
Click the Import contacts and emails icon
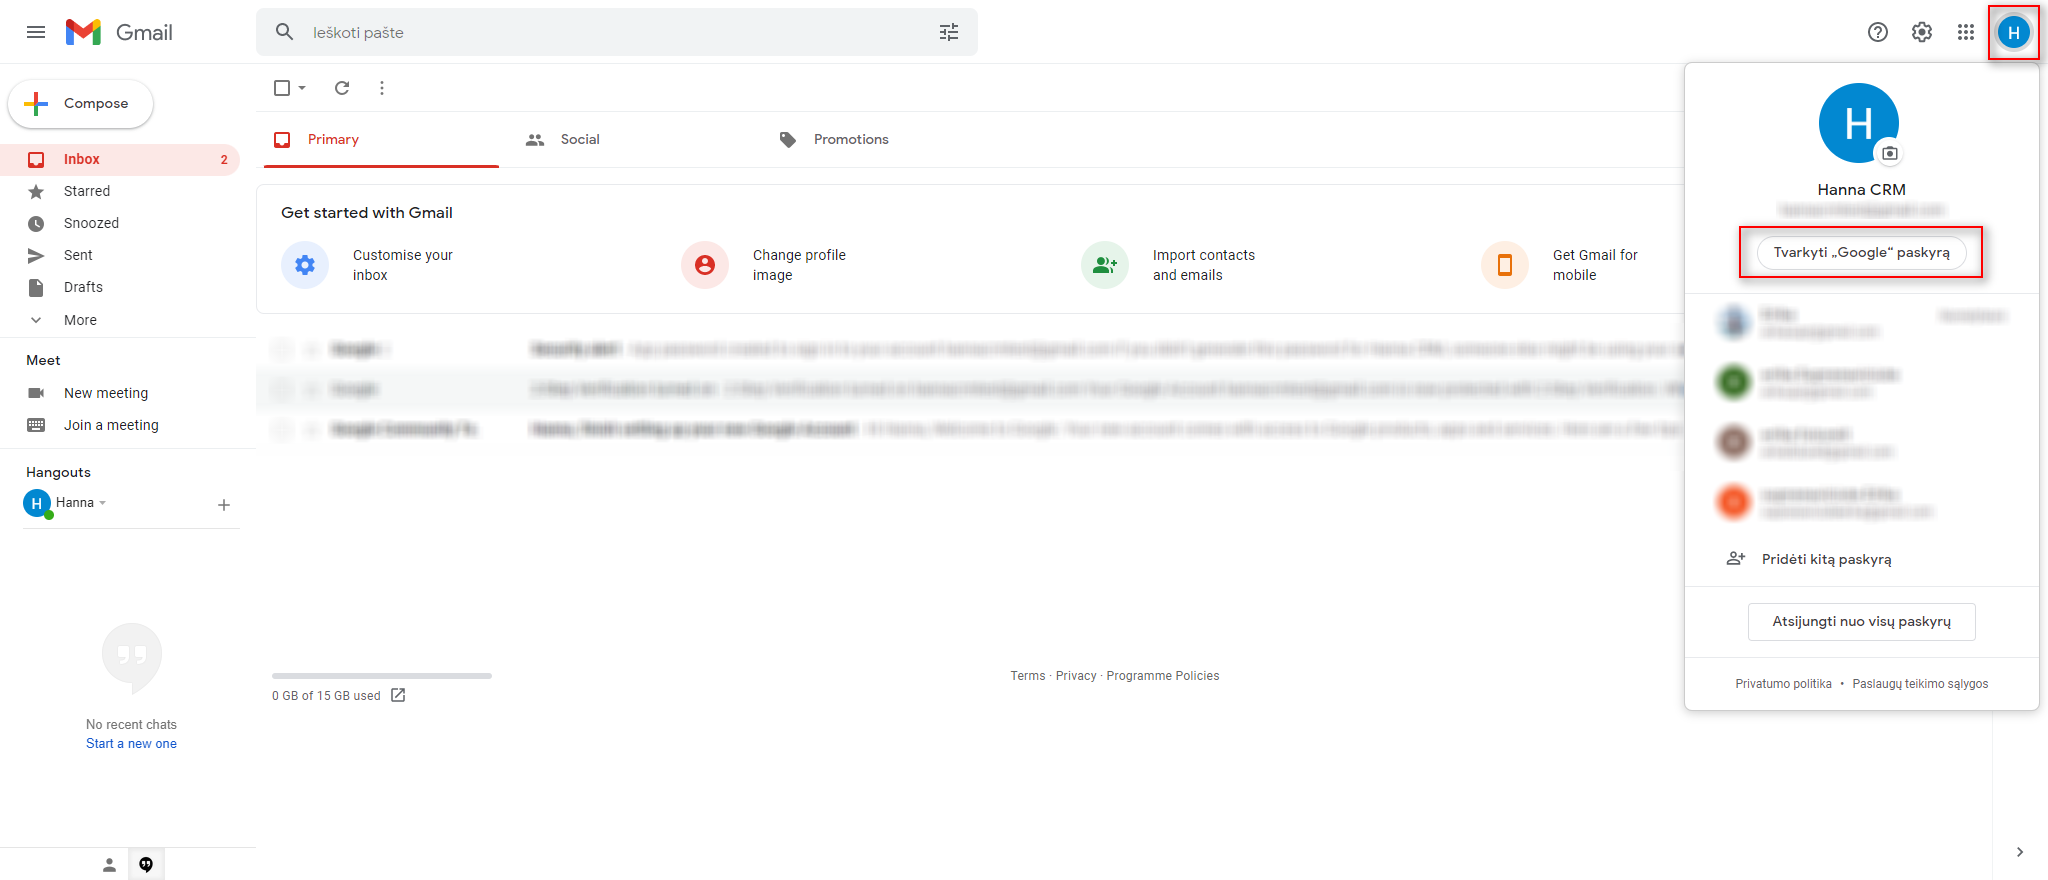click(x=1105, y=265)
